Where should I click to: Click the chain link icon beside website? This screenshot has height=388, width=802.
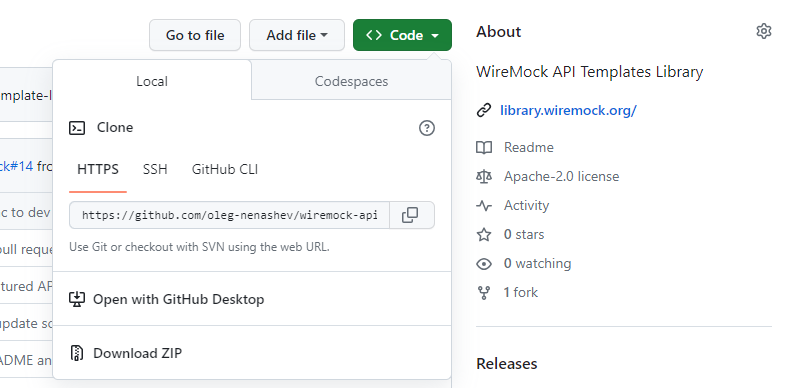(484, 110)
